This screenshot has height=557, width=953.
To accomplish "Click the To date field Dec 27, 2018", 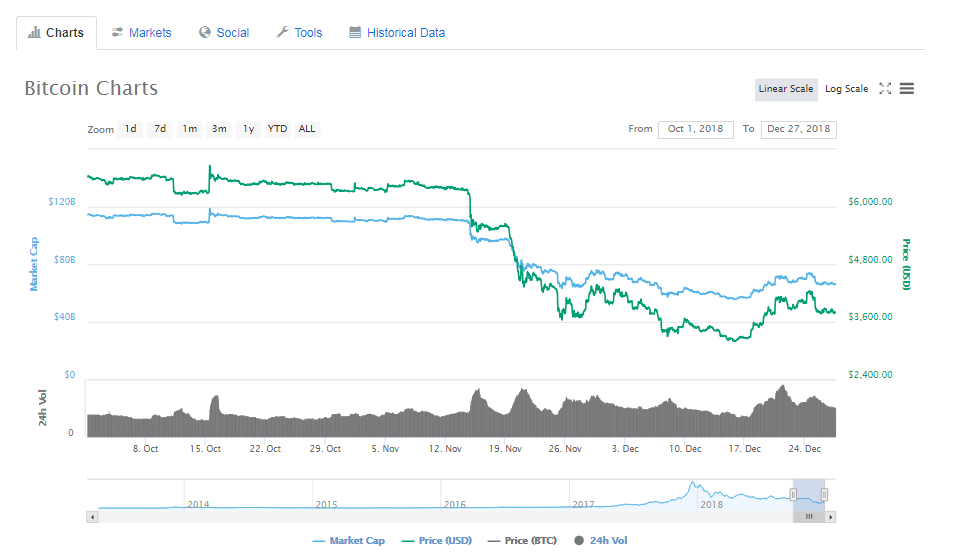I will (x=799, y=130).
